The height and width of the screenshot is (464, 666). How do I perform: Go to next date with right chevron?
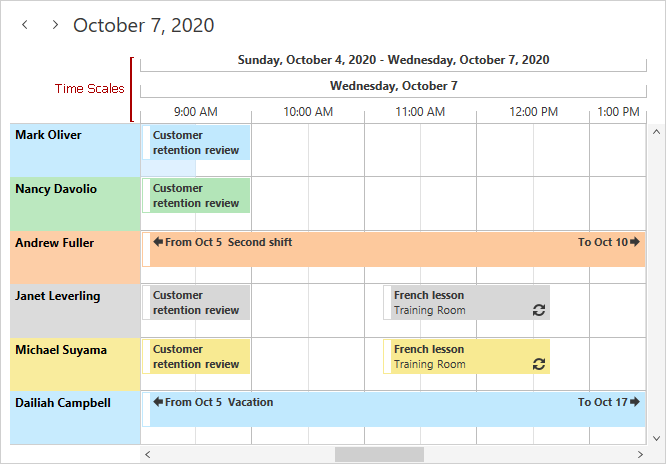coord(55,25)
